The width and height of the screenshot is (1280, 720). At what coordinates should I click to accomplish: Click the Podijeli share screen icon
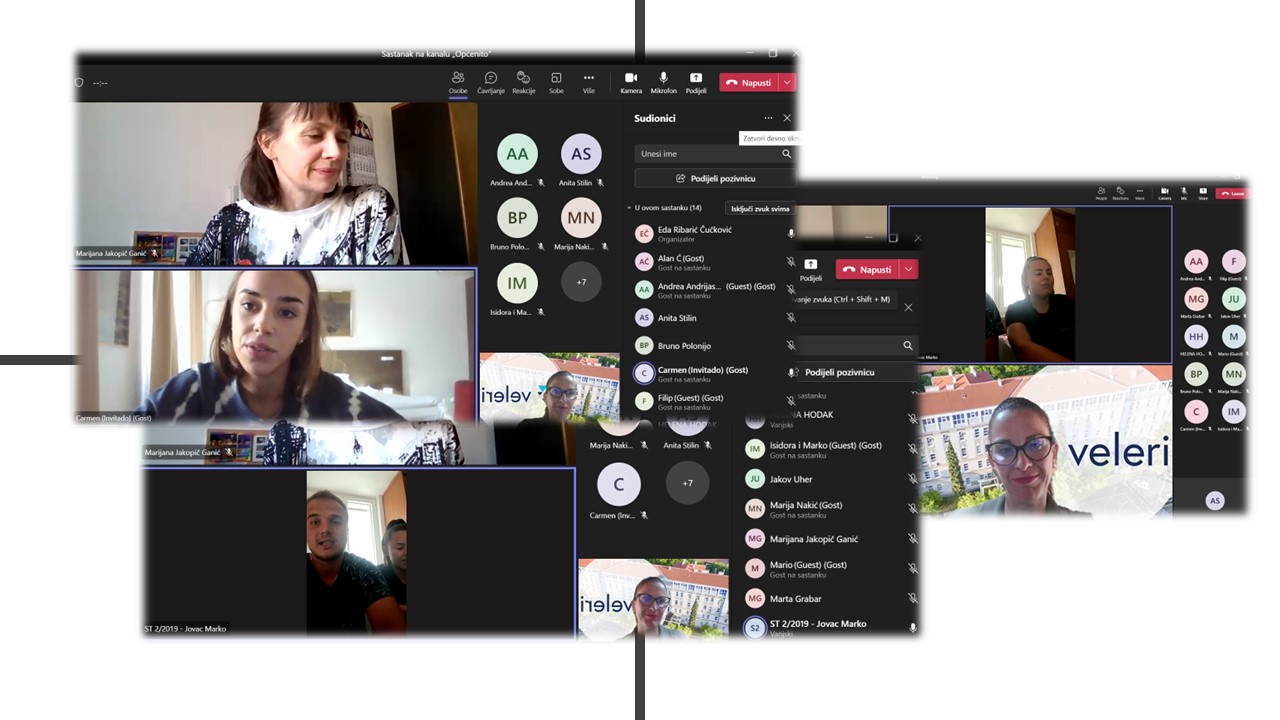pos(696,82)
